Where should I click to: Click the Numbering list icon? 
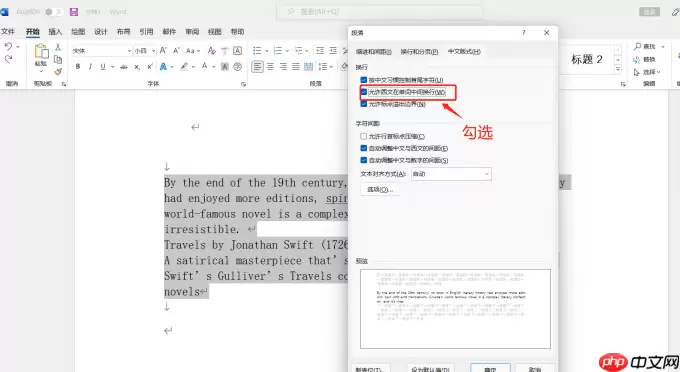(278, 51)
